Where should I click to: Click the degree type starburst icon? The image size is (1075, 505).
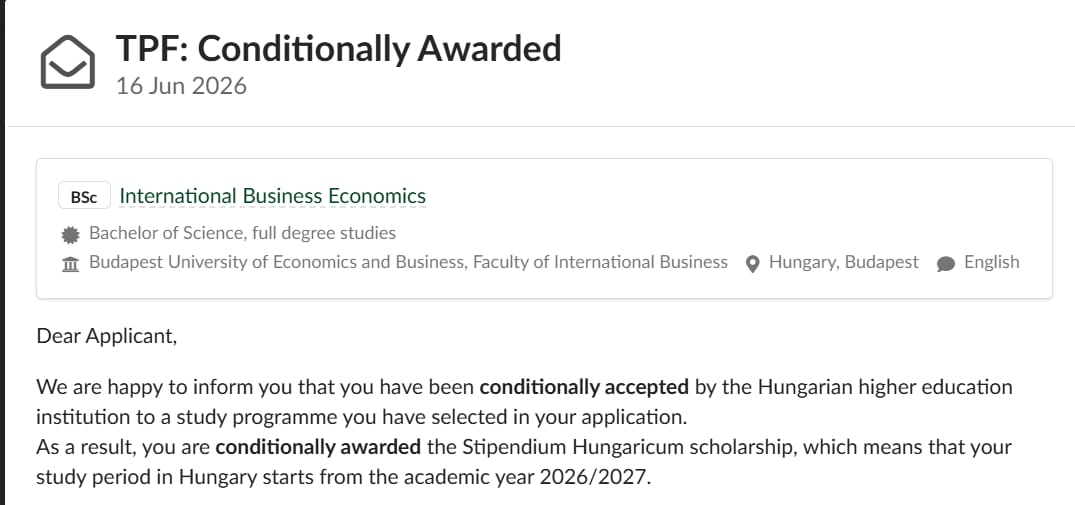coord(70,234)
